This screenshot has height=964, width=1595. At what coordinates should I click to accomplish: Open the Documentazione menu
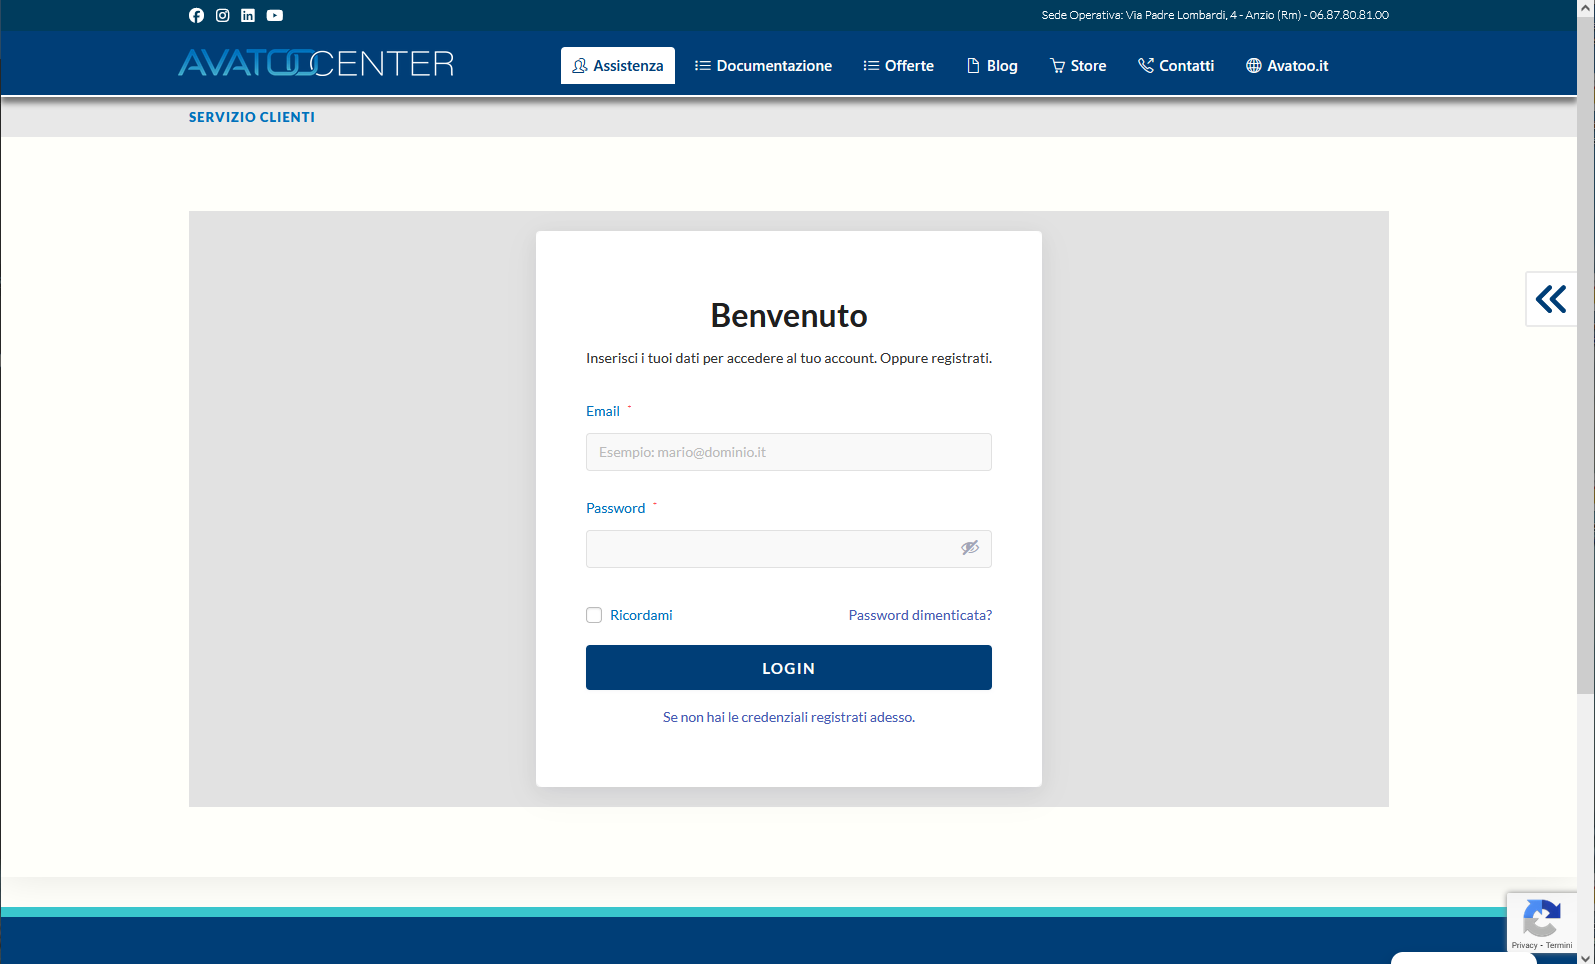pyautogui.click(x=763, y=66)
